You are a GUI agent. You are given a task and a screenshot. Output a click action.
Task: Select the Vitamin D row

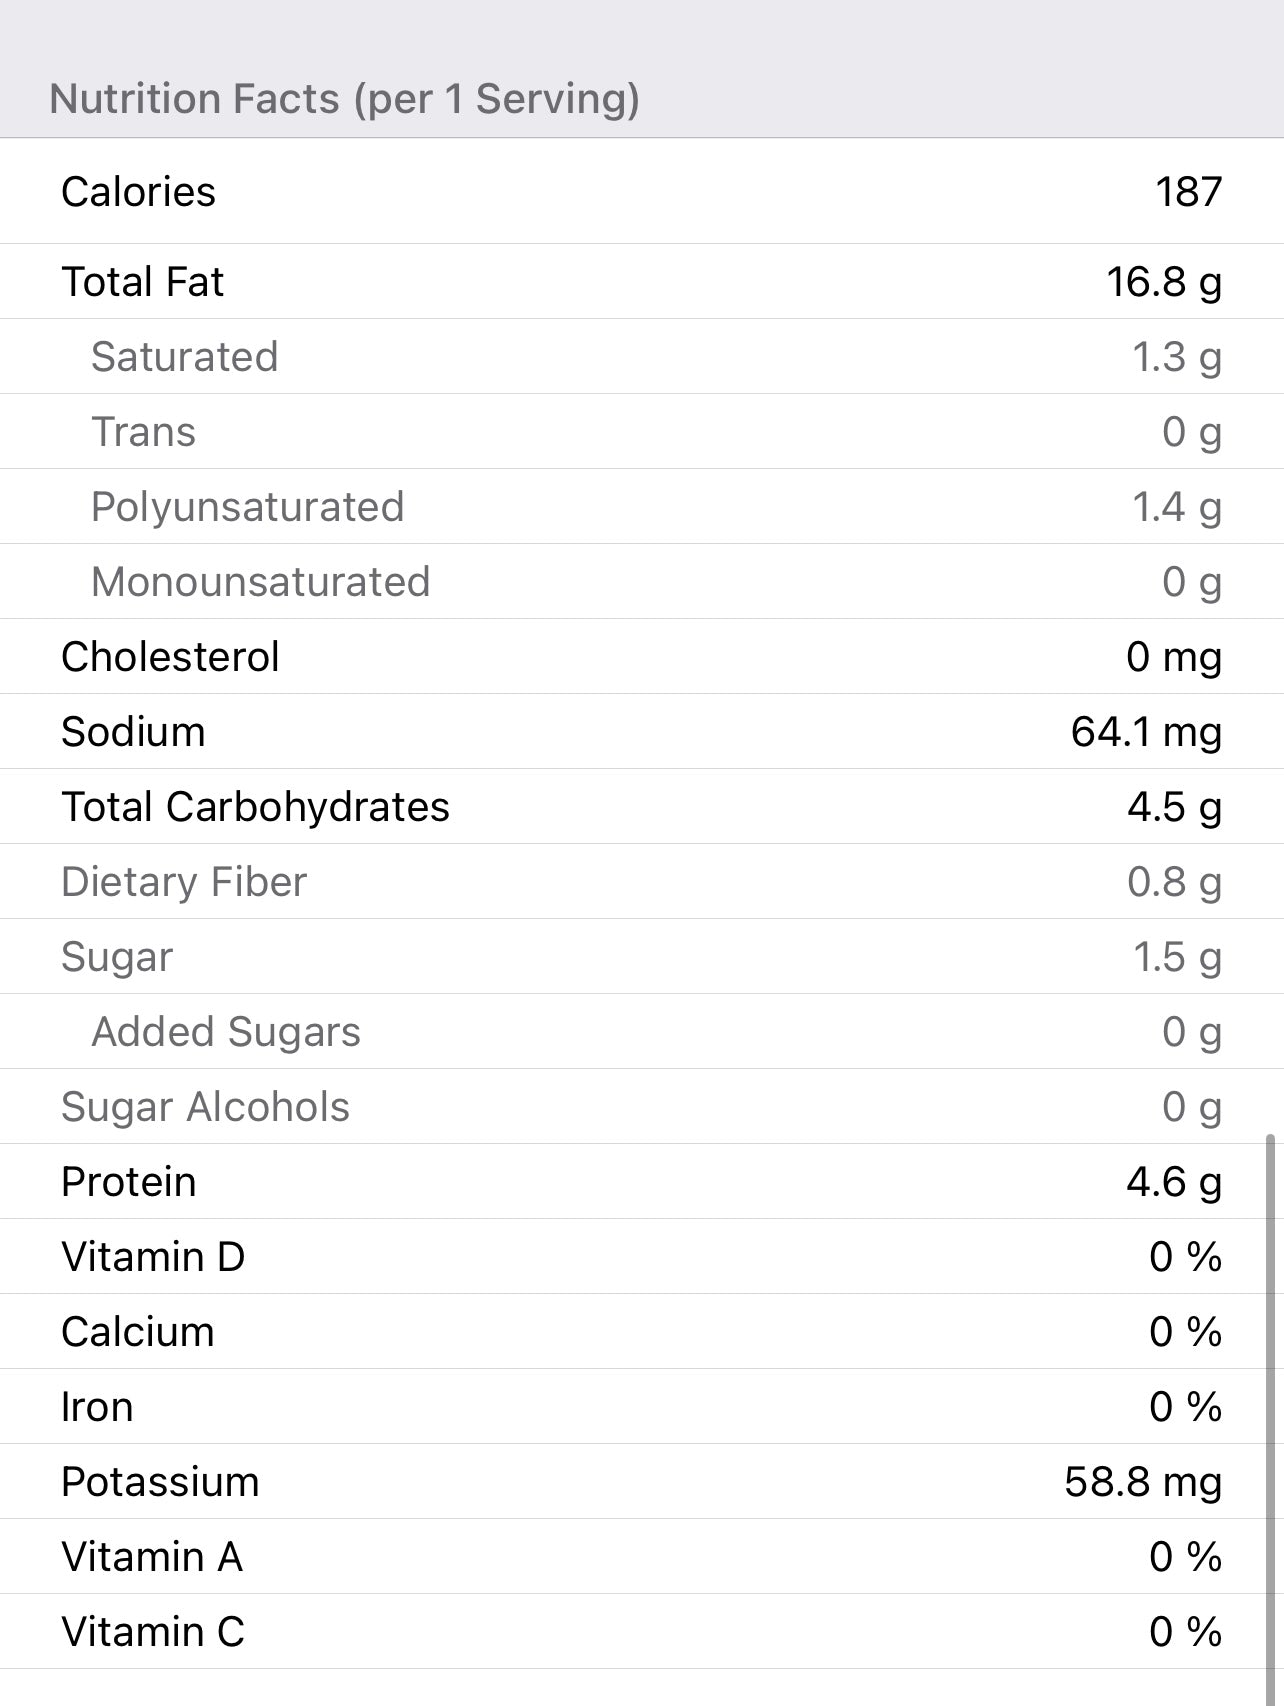tap(640, 1256)
